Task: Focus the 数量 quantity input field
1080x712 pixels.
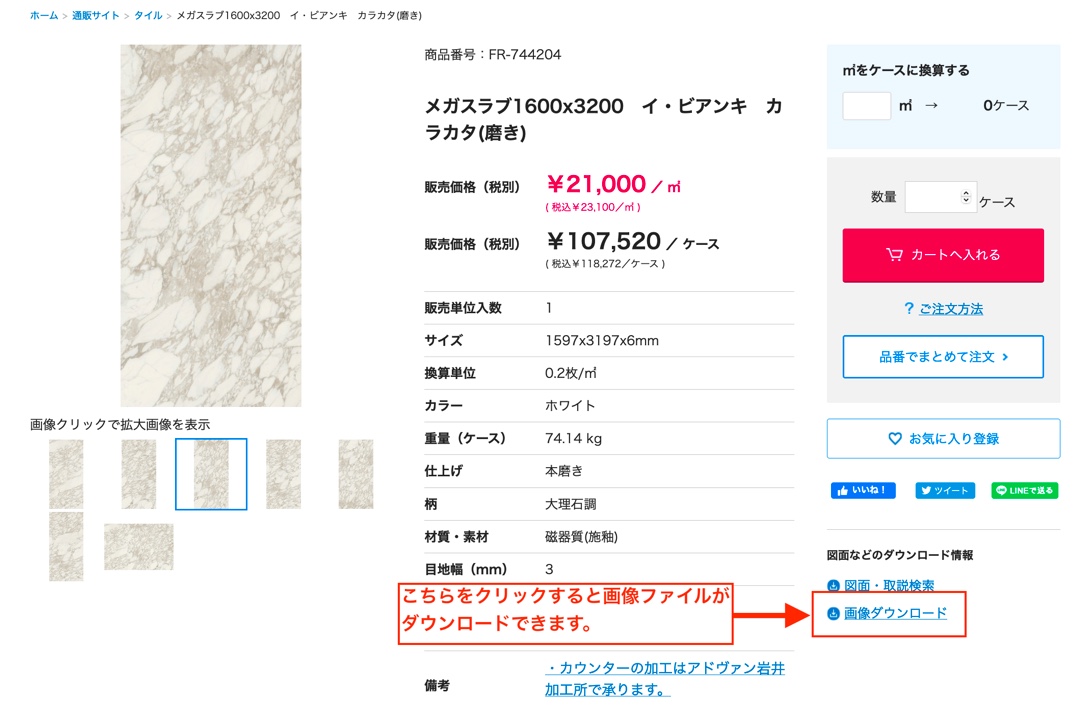Action: tap(934, 197)
